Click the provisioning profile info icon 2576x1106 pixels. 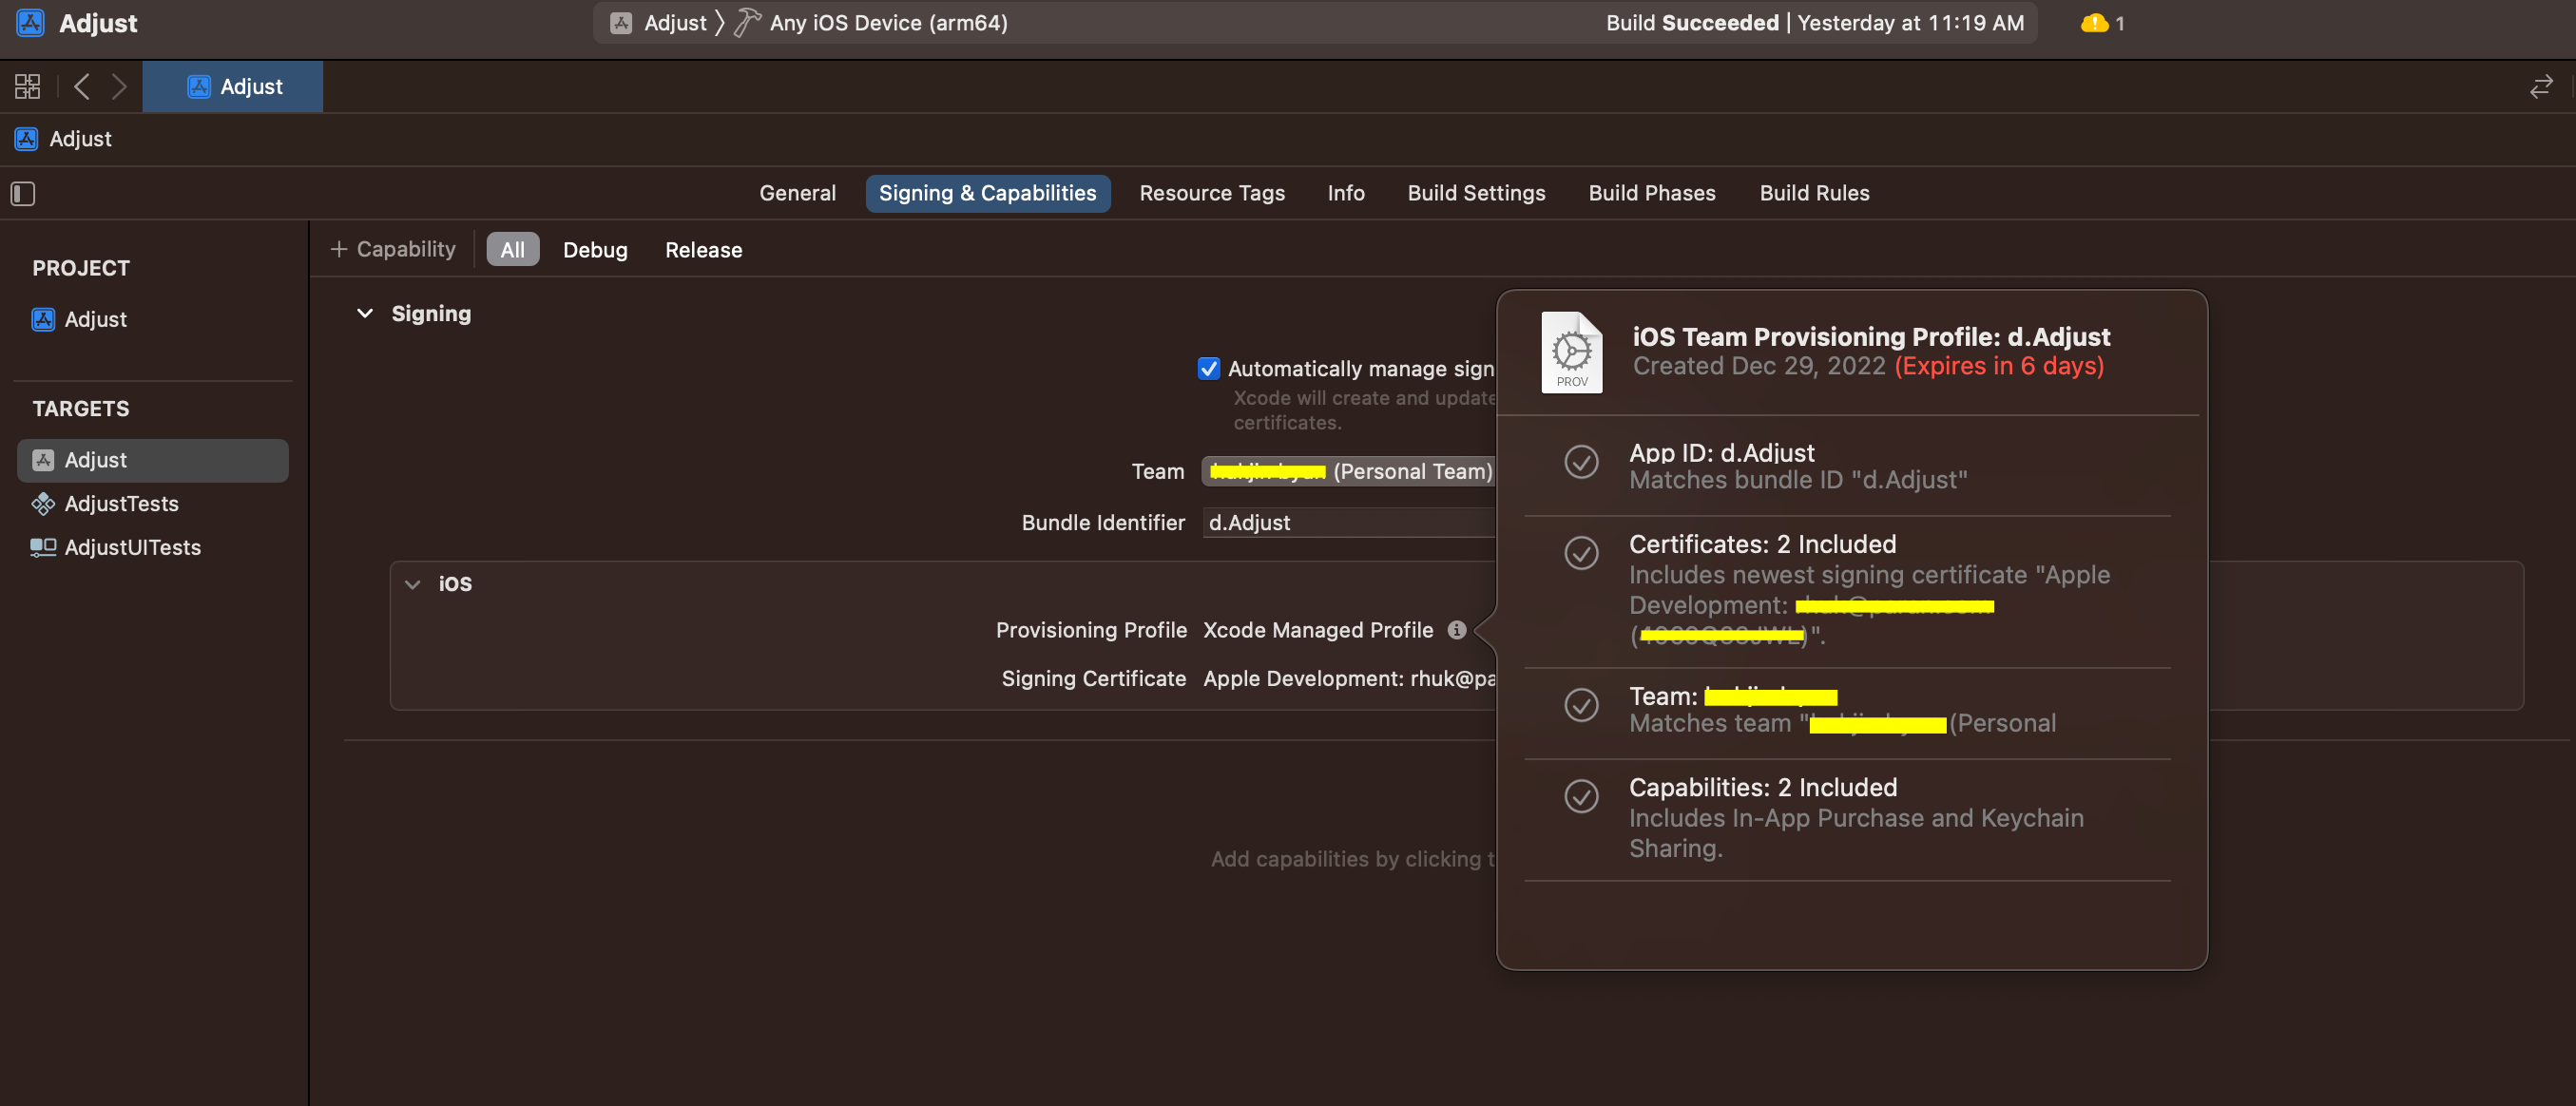pyautogui.click(x=1456, y=630)
